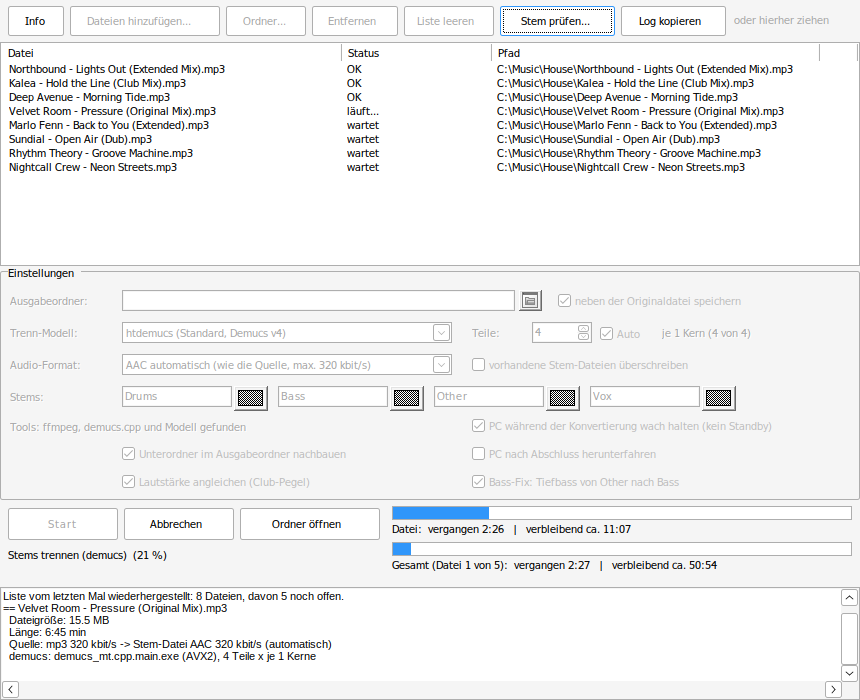Open the Audio-Format dropdown
860x700 pixels.
click(287, 365)
